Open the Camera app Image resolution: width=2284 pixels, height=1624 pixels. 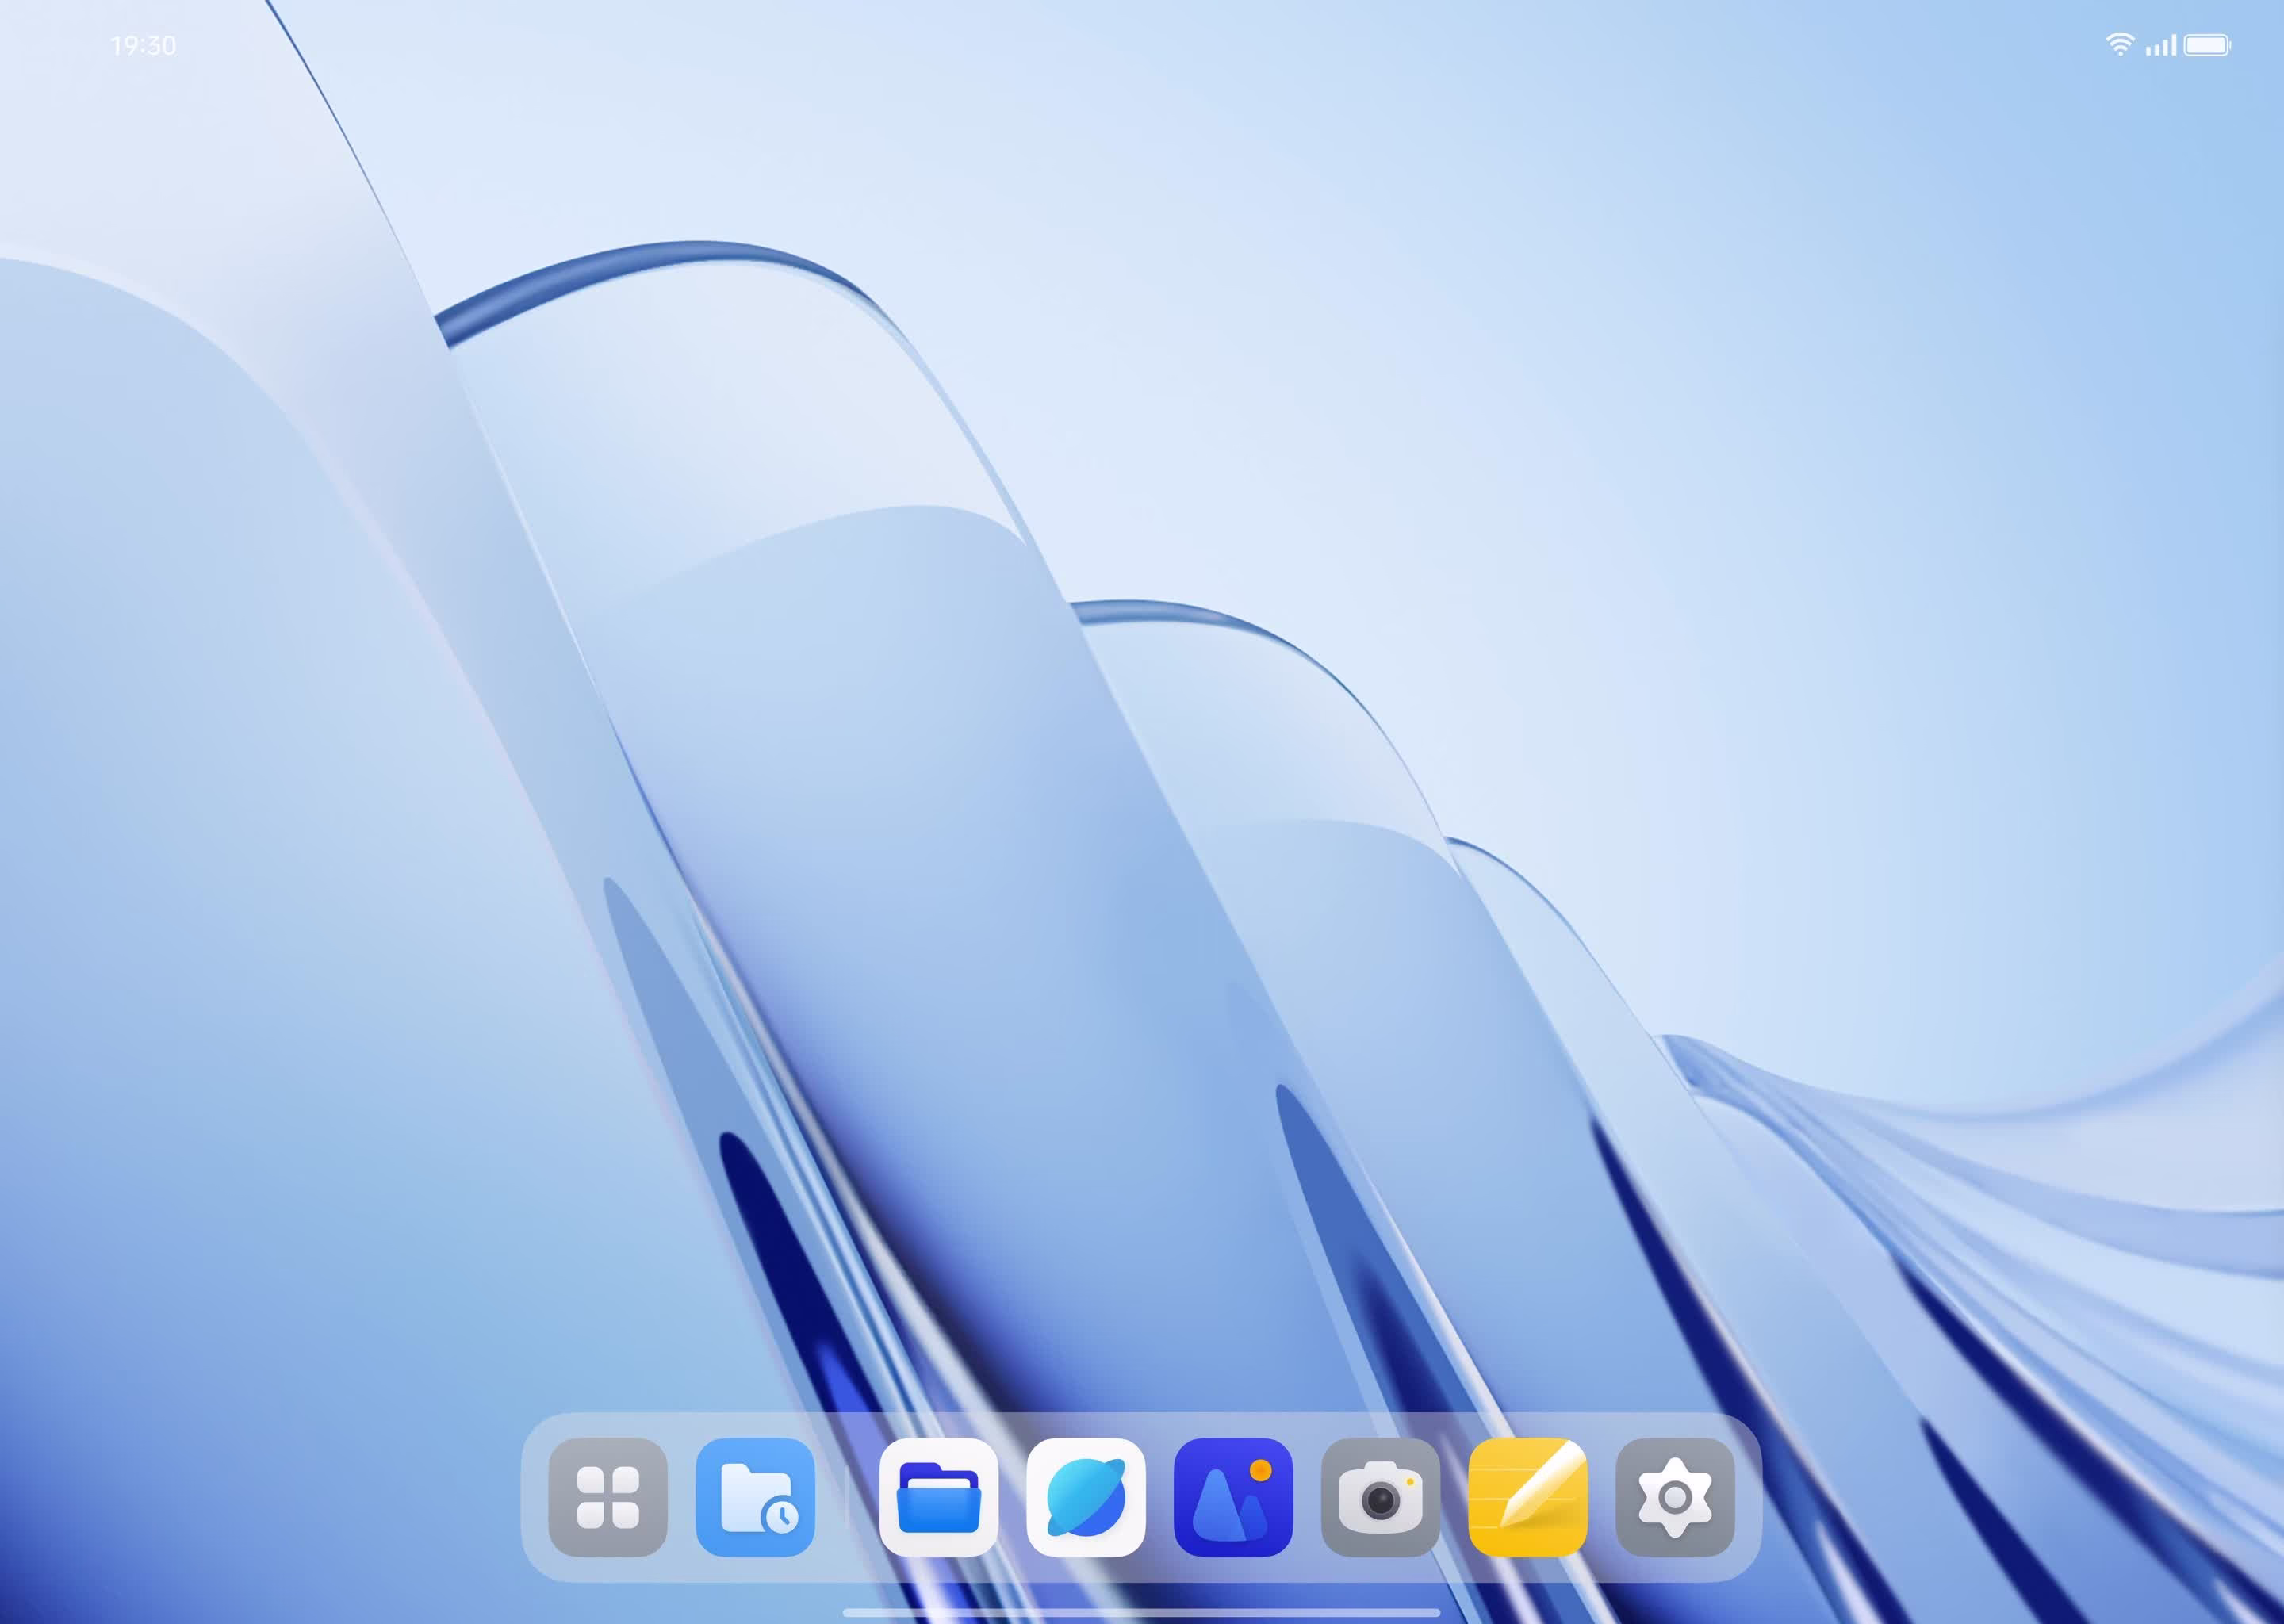(1380, 1497)
